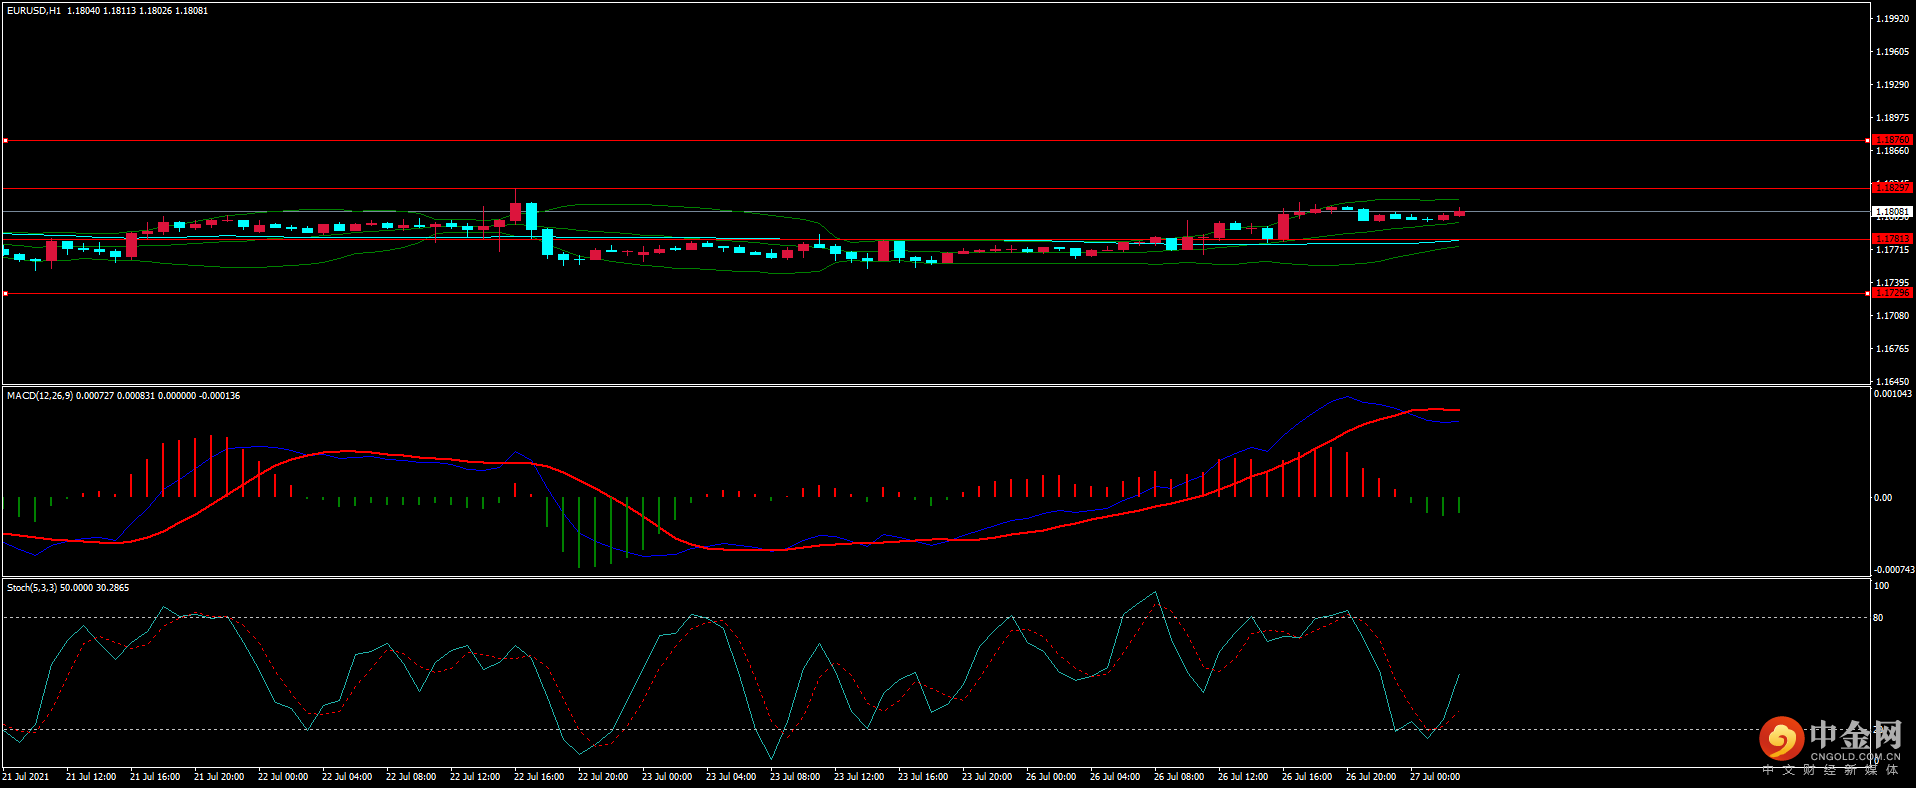1916x788 pixels.
Task: Click the 23 Jul 00:00 time axis label
Action: pos(666,777)
